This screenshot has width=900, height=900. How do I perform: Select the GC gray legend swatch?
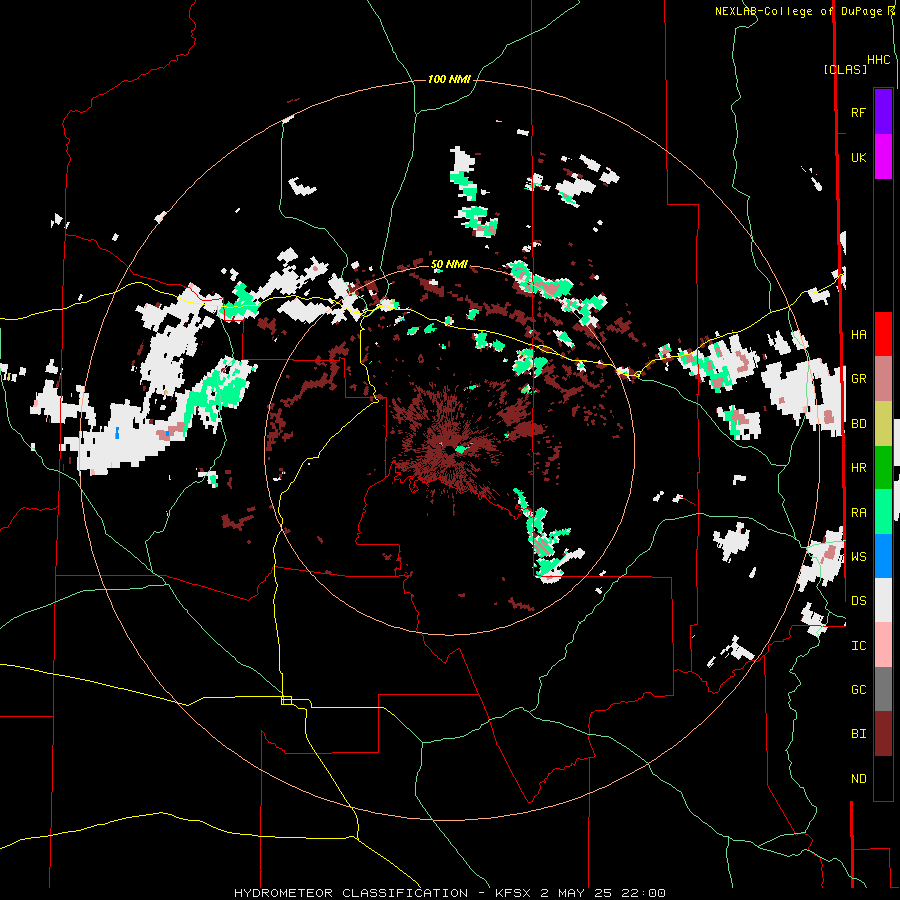(883, 689)
